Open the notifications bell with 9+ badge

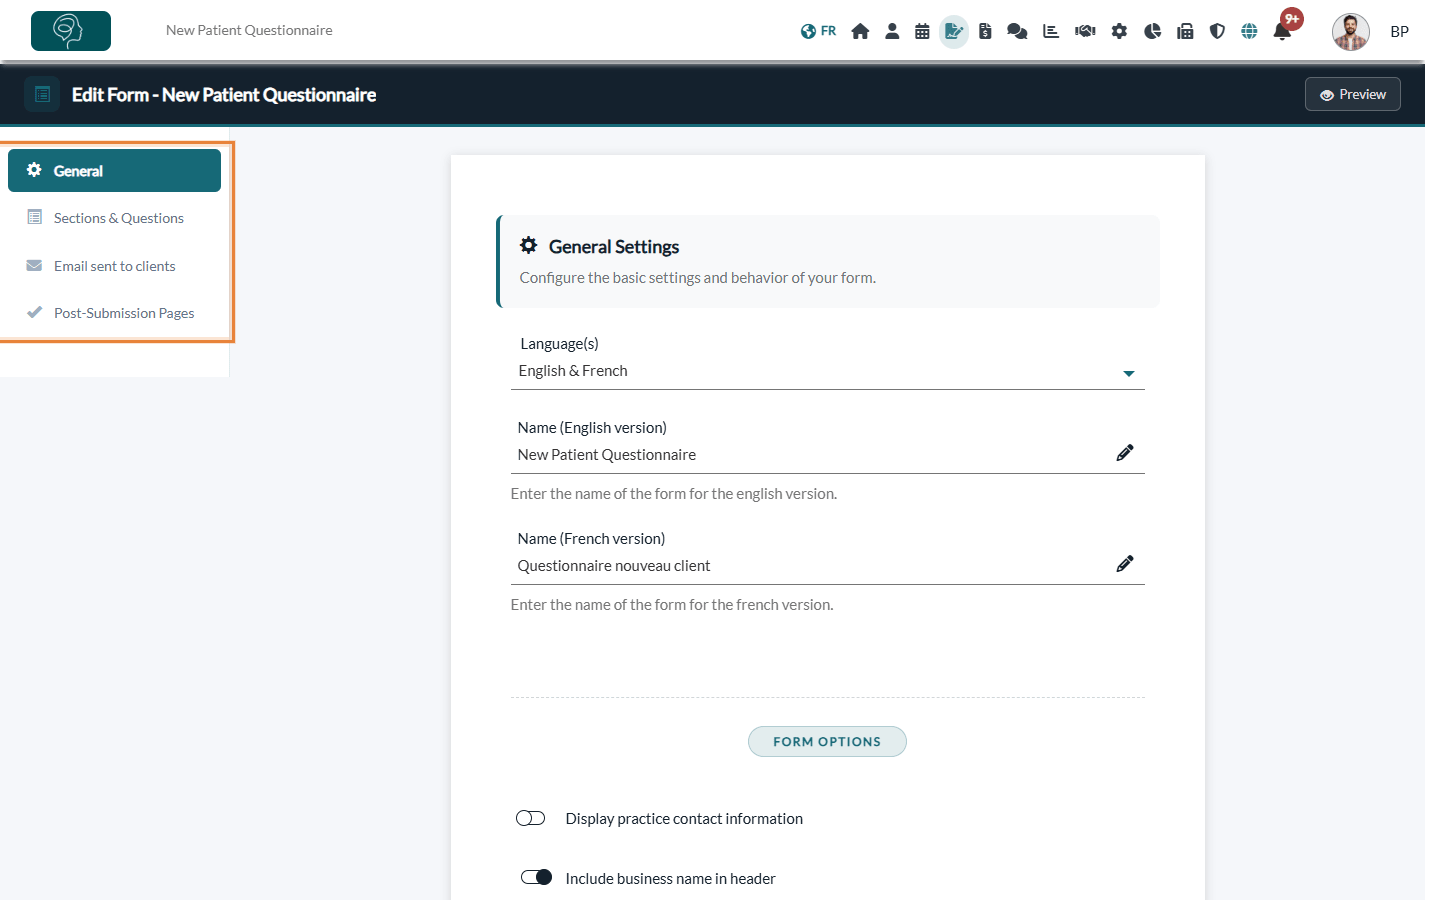click(x=1283, y=30)
